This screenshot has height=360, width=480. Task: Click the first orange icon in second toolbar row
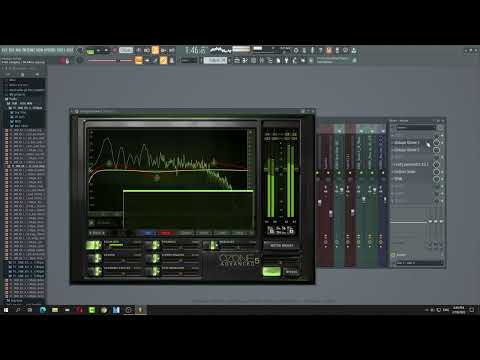[139, 60]
